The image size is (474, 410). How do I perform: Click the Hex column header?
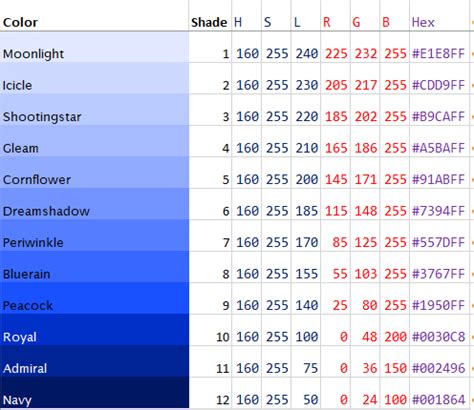[439, 16]
